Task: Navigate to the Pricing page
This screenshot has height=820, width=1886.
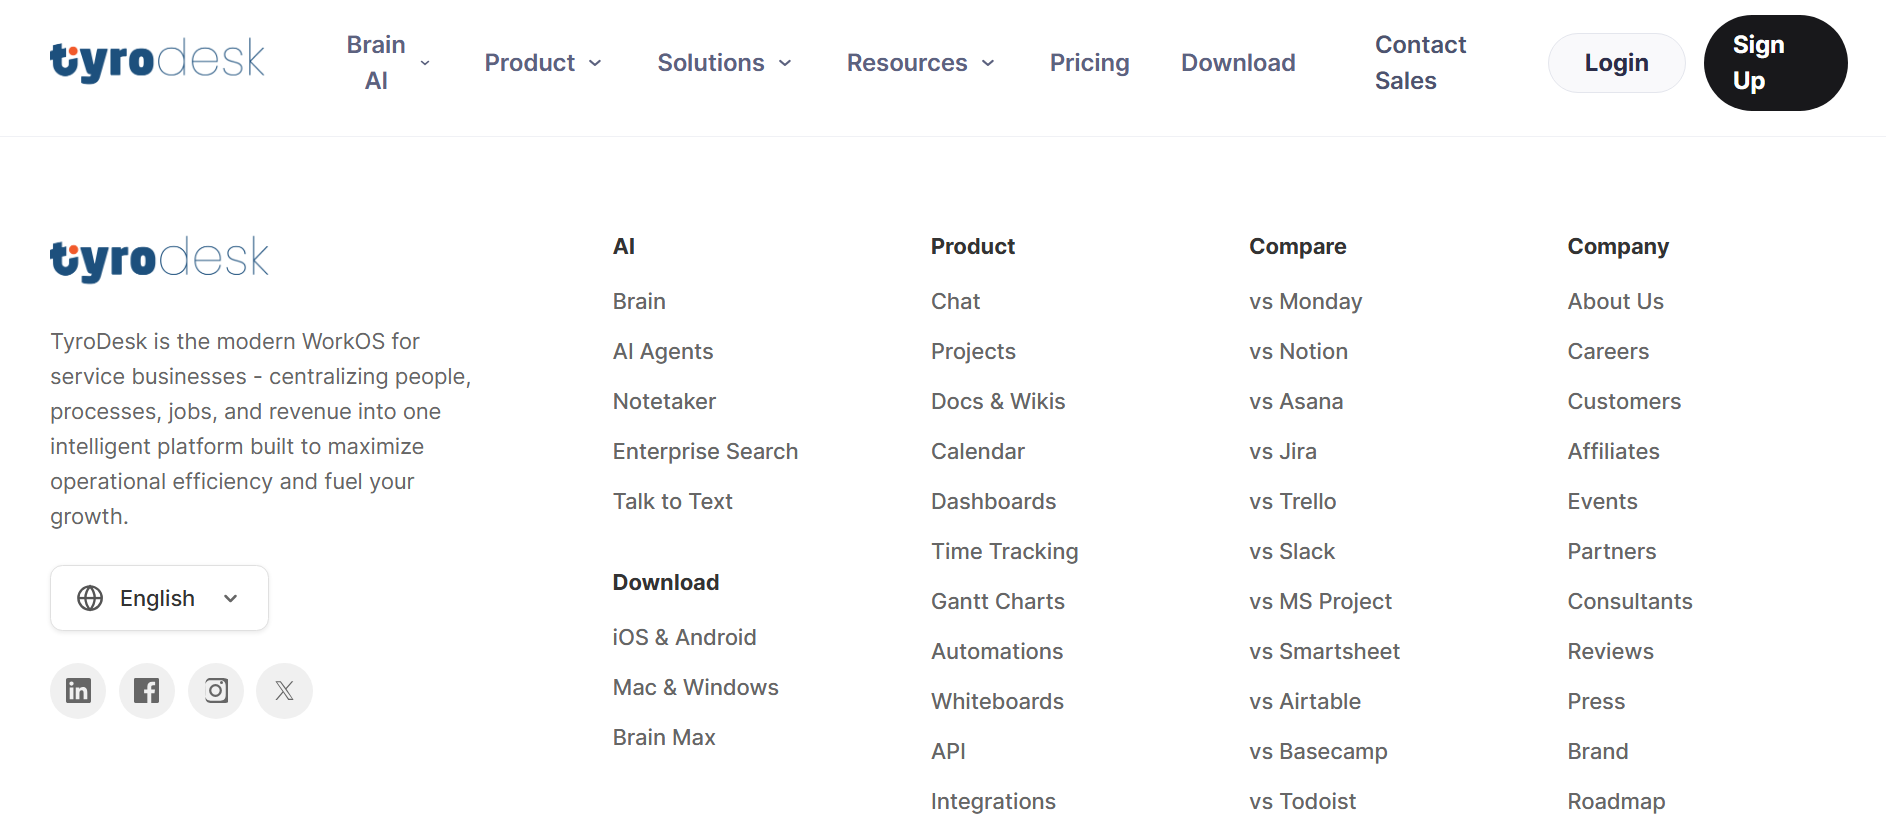Action: click(x=1089, y=62)
